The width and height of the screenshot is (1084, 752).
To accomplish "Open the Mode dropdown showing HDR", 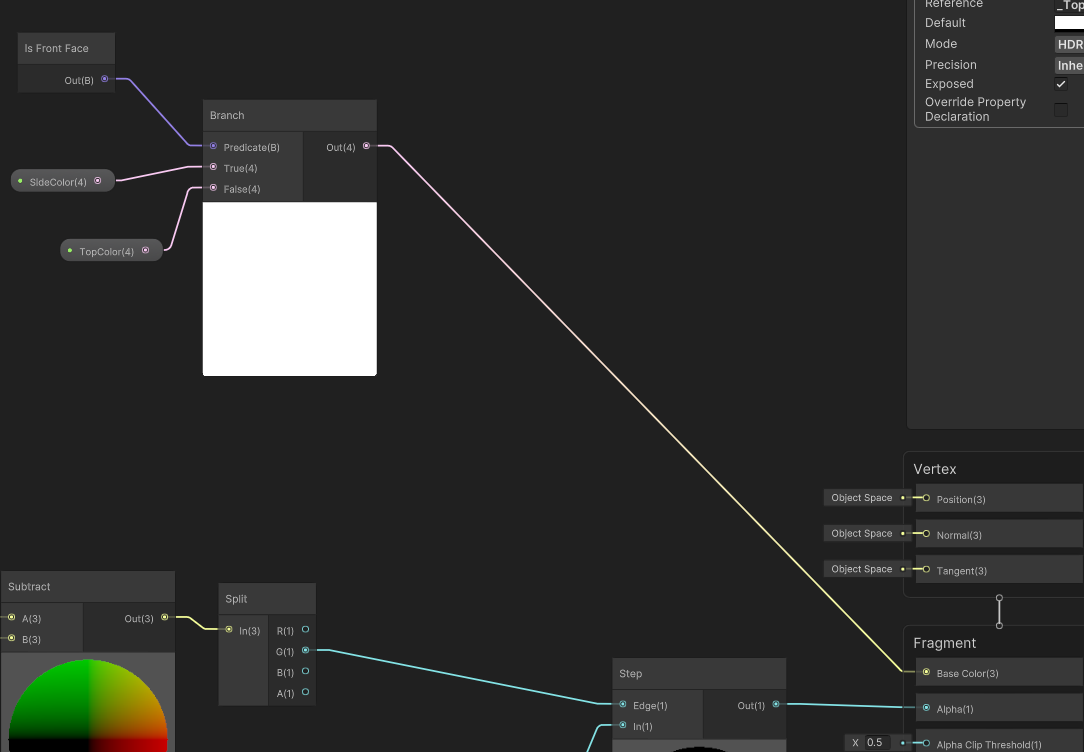I will (1069, 44).
